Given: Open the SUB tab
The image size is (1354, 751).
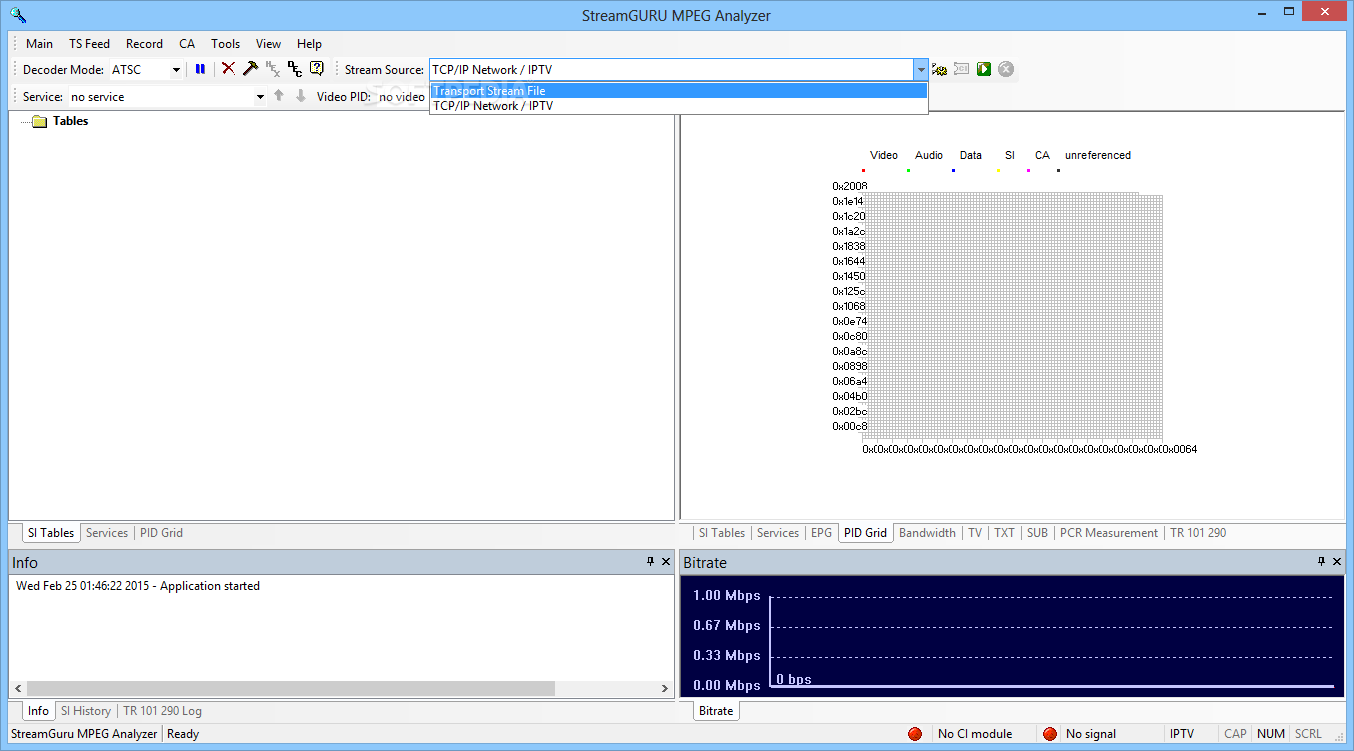Looking at the screenshot, I should click(1037, 533).
